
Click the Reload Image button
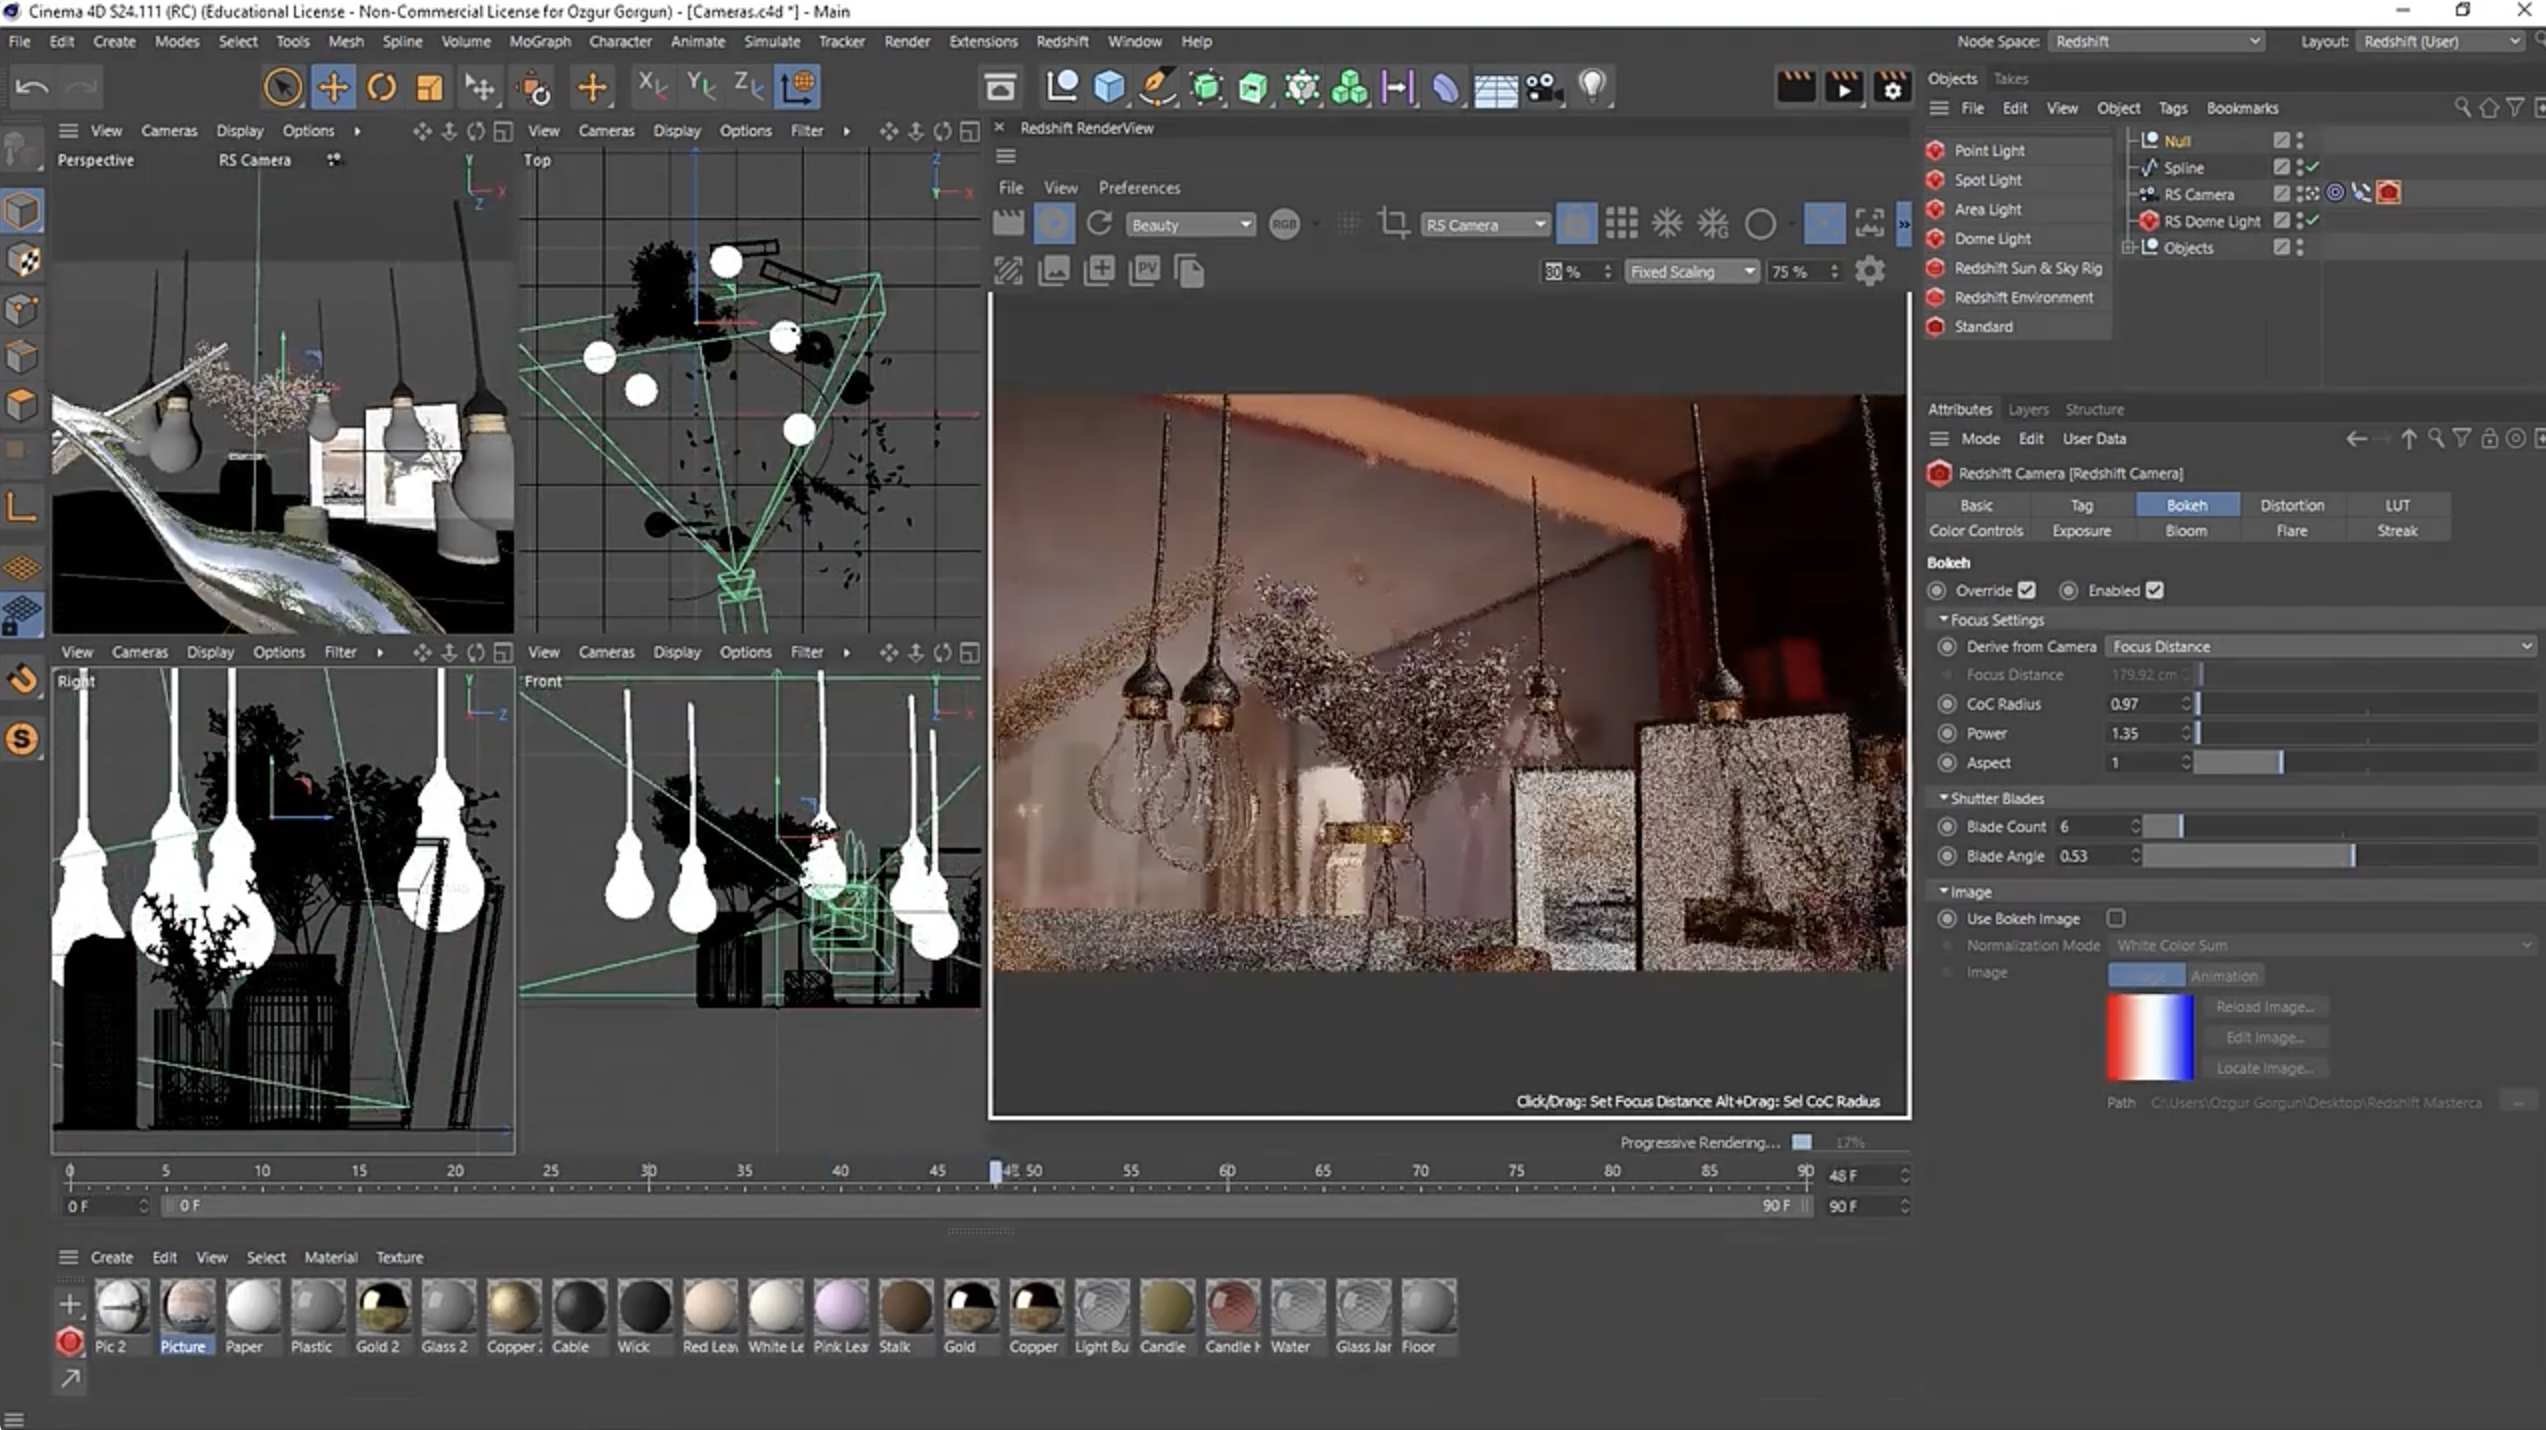pyautogui.click(x=2267, y=1006)
